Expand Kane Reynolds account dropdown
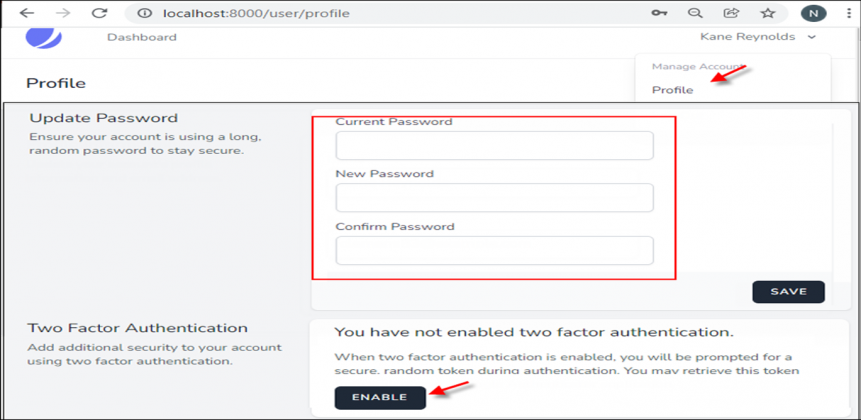The width and height of the screenshot is (861, 420). click(x=758, y=37)
